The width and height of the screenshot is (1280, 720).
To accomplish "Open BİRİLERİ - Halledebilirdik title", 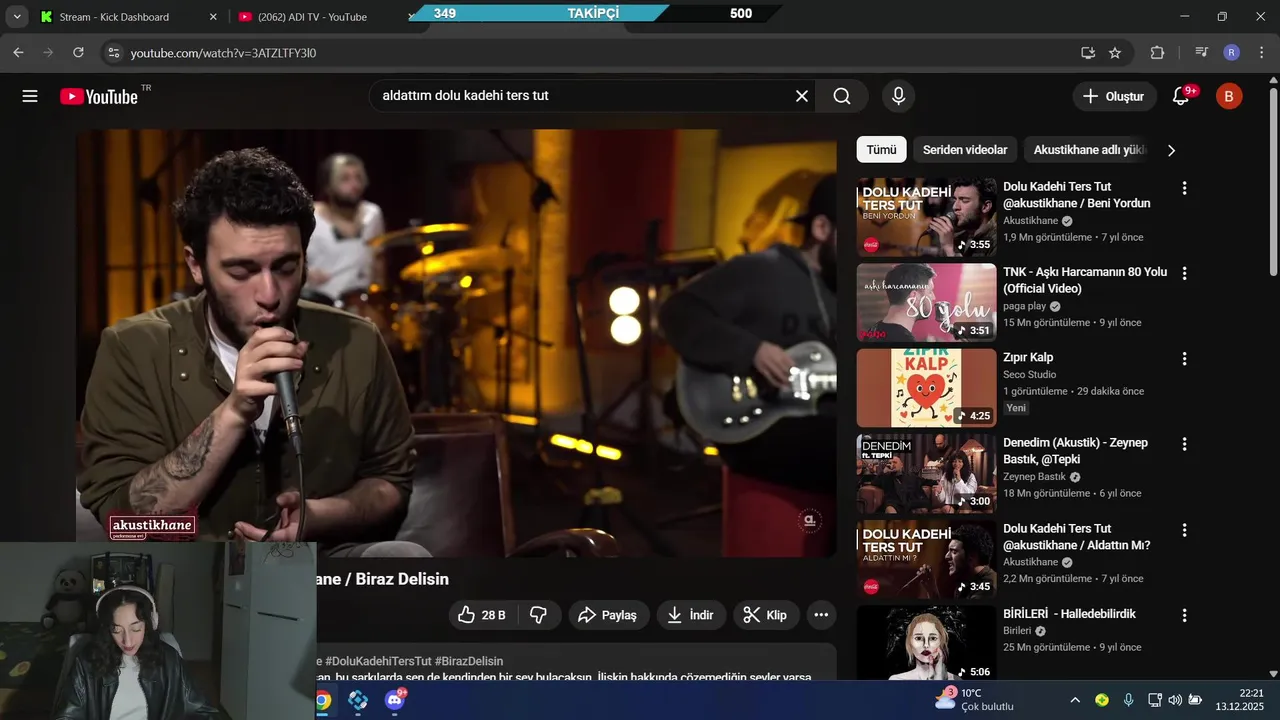I will [1069, 614].
